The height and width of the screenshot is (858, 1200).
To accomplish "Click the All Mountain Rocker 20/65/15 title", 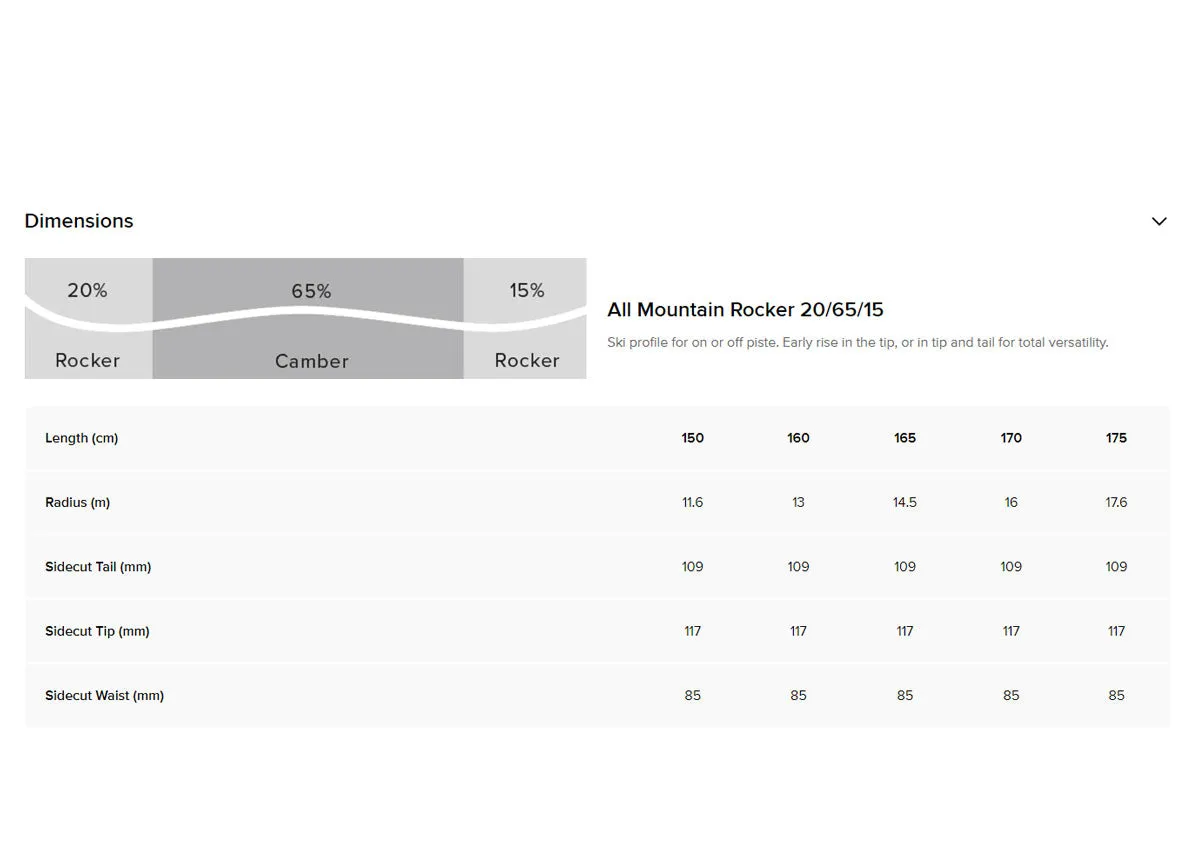I will (745, 310).
